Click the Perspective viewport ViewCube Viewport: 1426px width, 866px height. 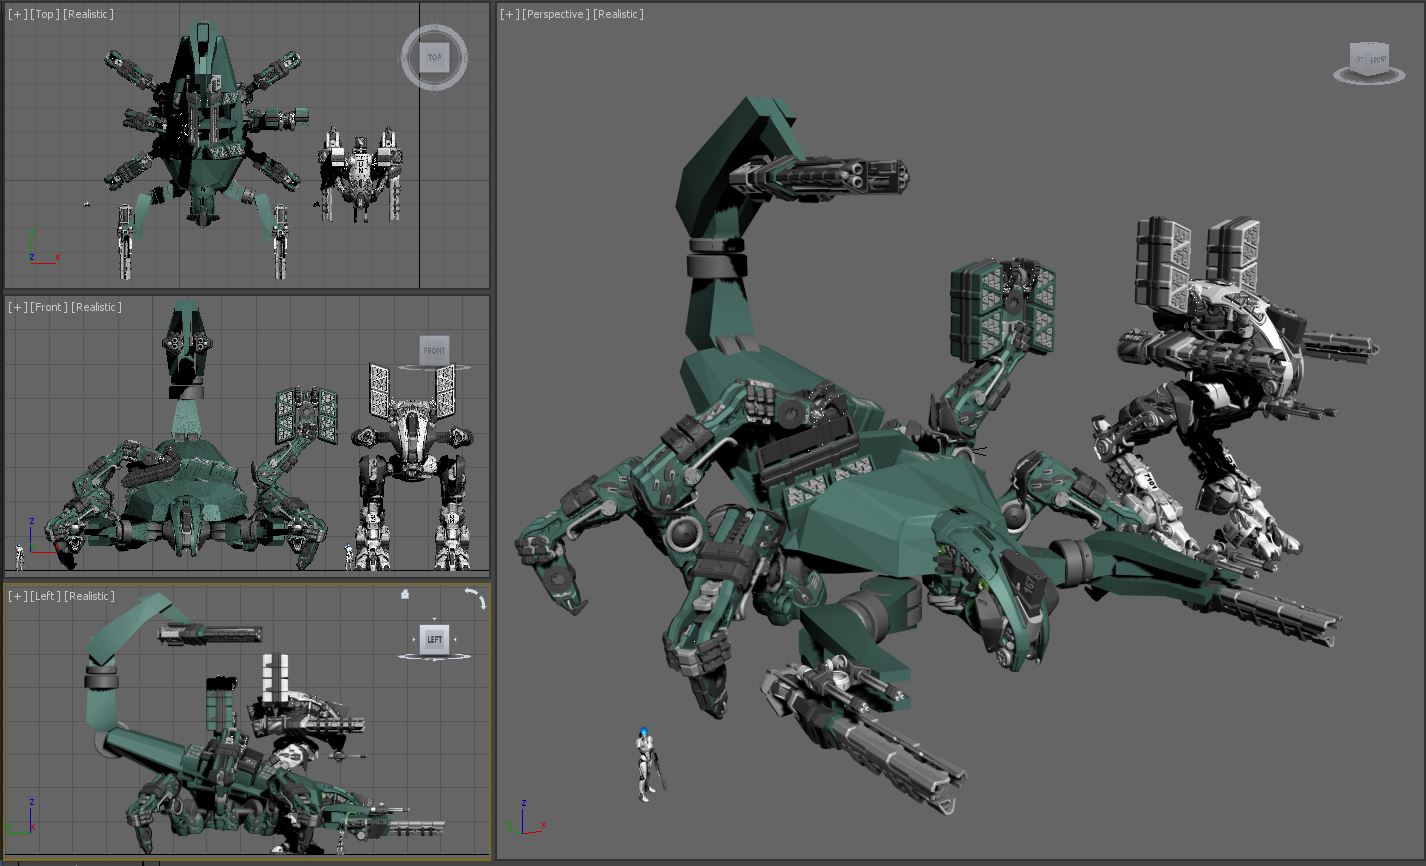[1368, 60]
